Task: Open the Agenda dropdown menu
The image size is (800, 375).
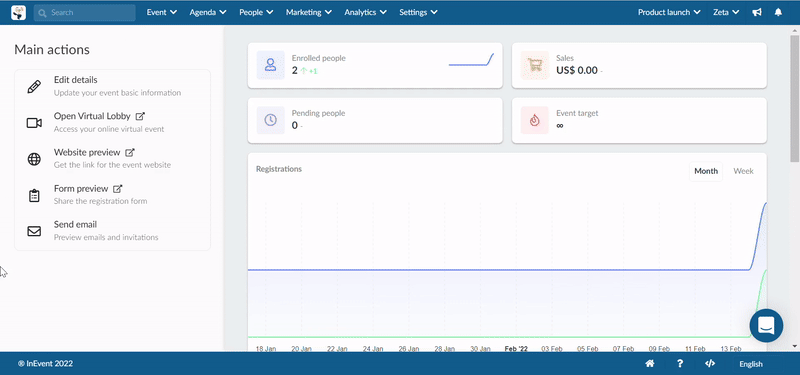Action: 208,12
